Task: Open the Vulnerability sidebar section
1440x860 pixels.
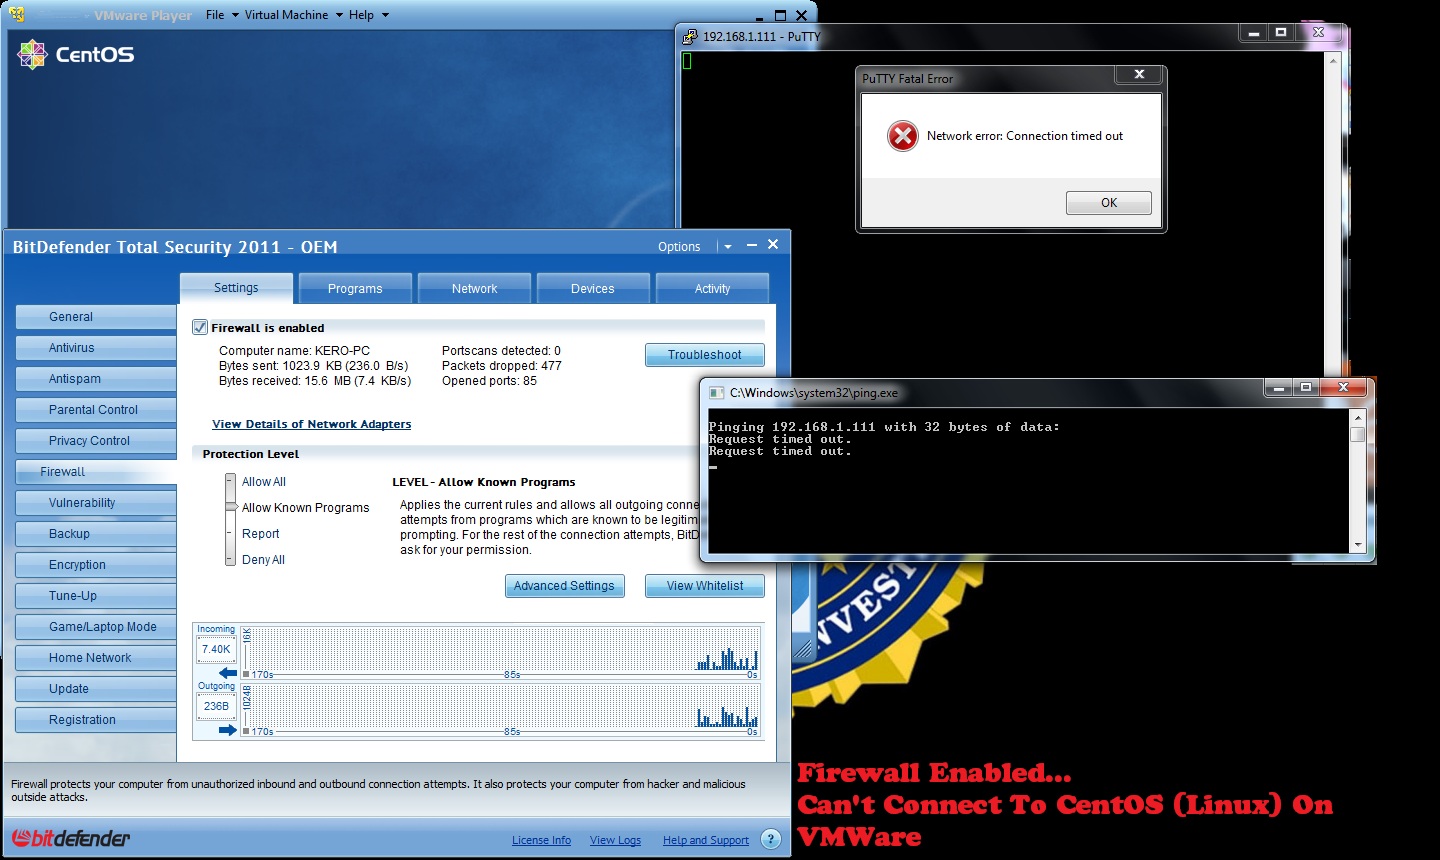Action: click(x=96, y=503)
